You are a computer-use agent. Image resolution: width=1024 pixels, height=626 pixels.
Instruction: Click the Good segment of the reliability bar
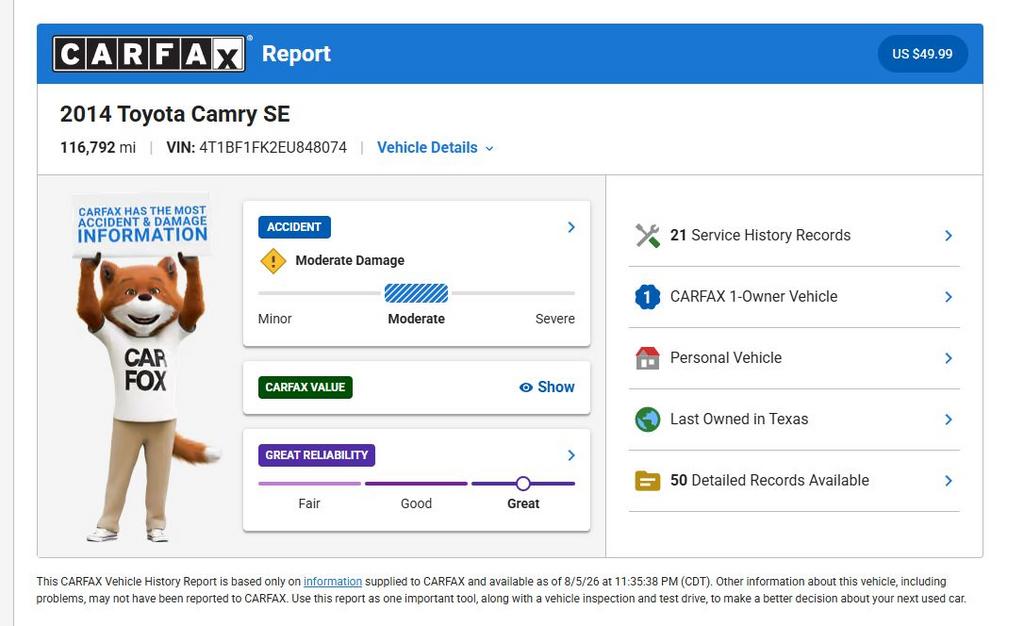coord(416,484)
